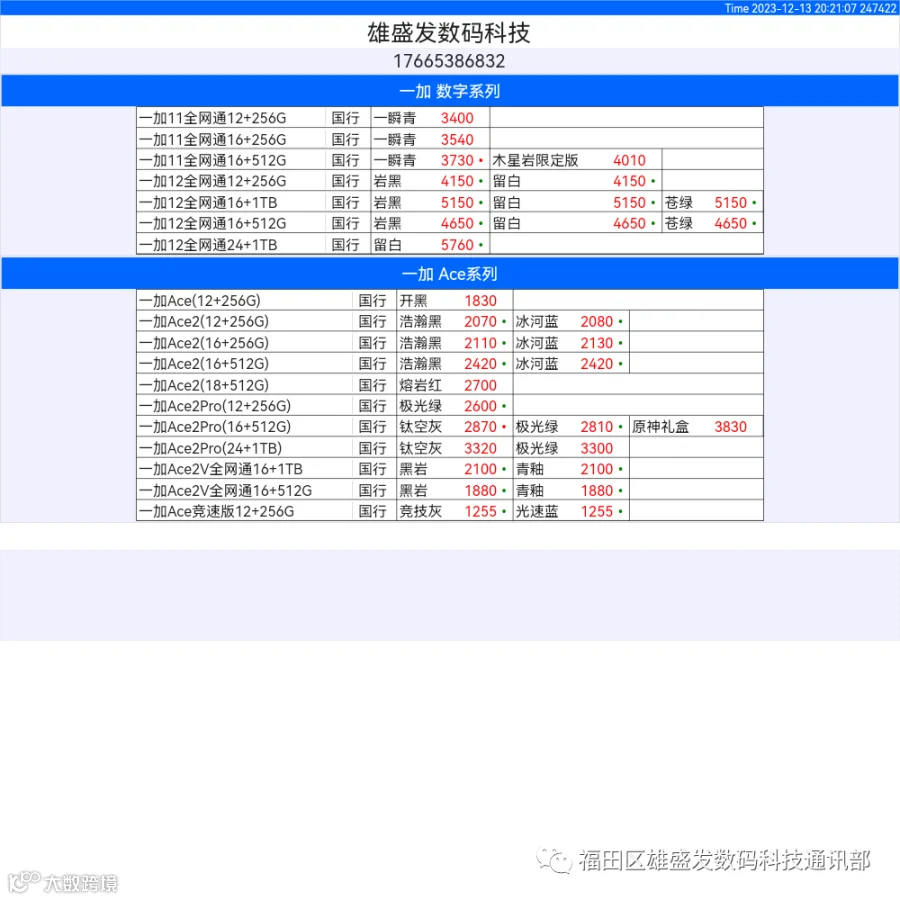
Task: Select row 一加Ace2Pro(24+1TB)
Action: point(449,448)
